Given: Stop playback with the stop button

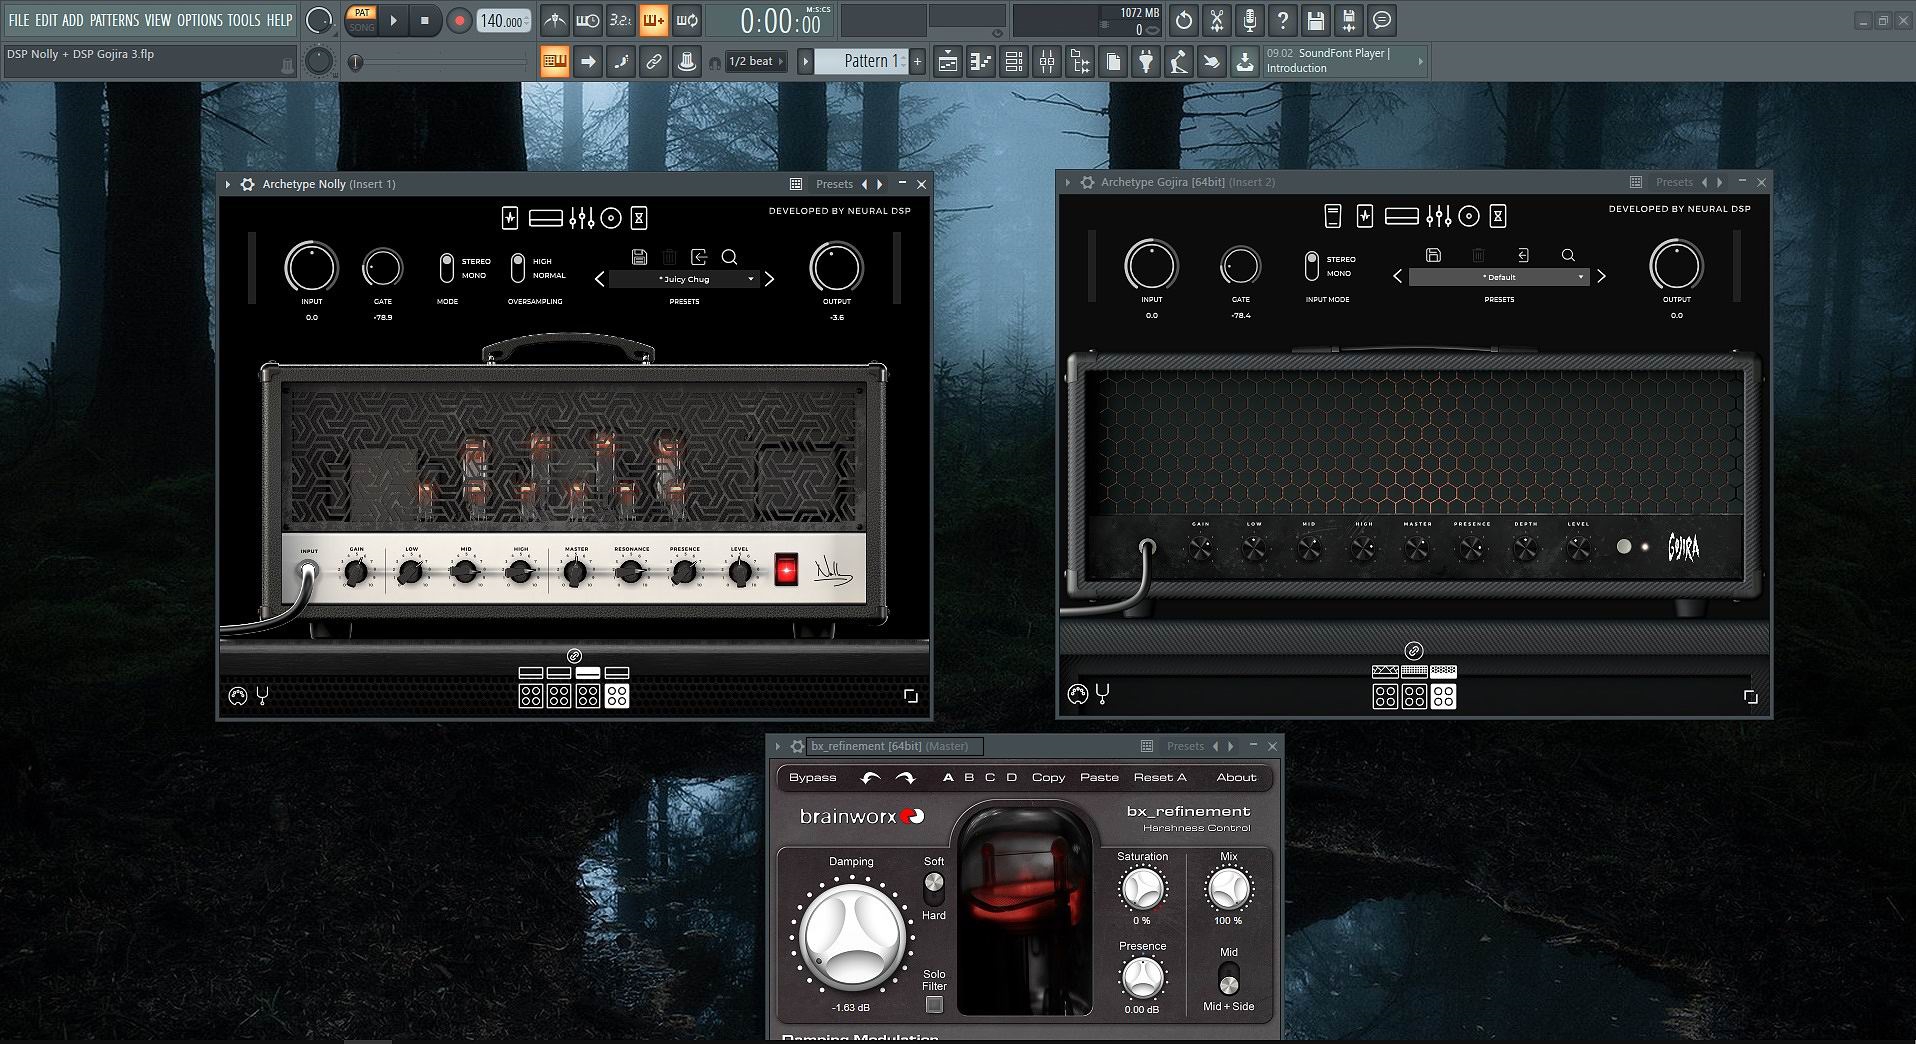Looking at the screenshot, I should [x=425, y=20].
